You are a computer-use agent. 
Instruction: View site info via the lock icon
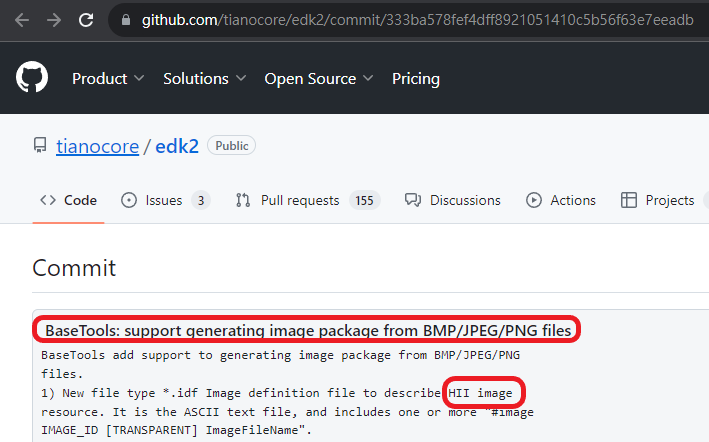126,20
